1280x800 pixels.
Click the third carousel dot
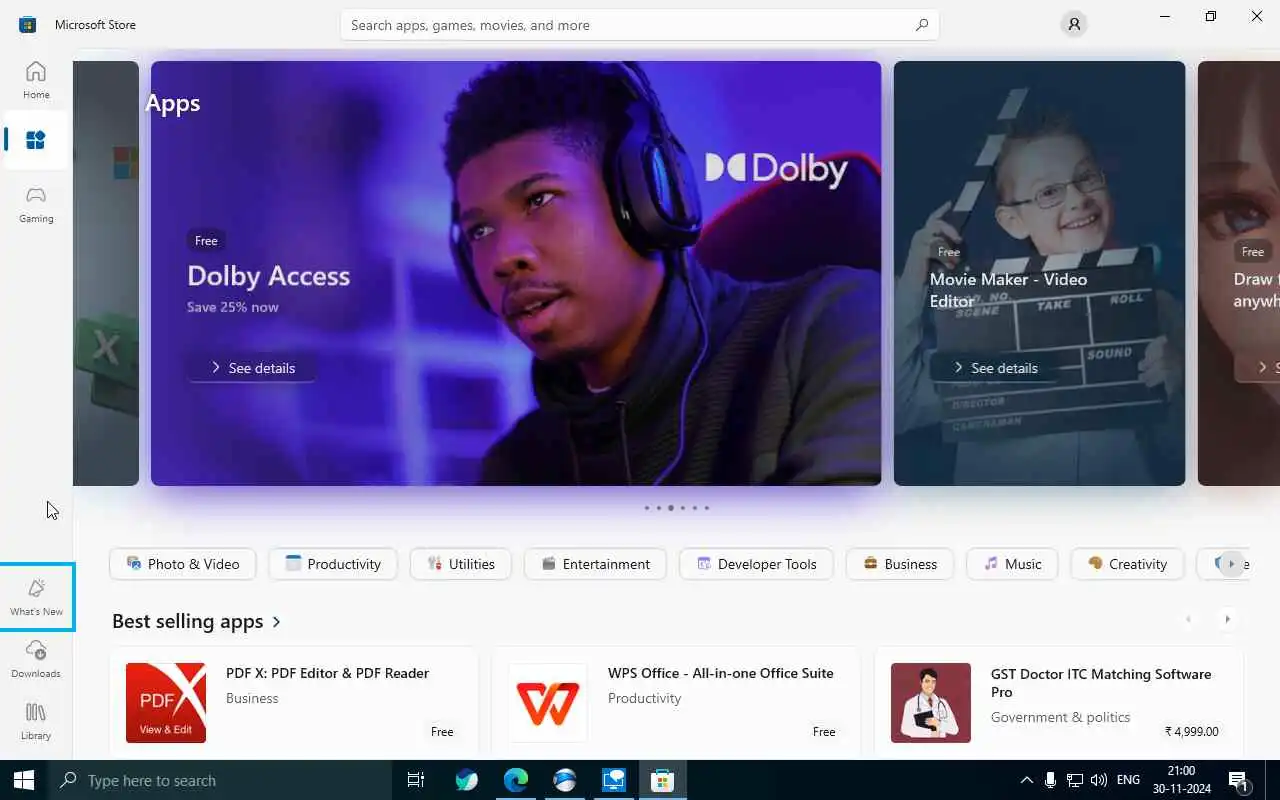click(x=670, y=508)
